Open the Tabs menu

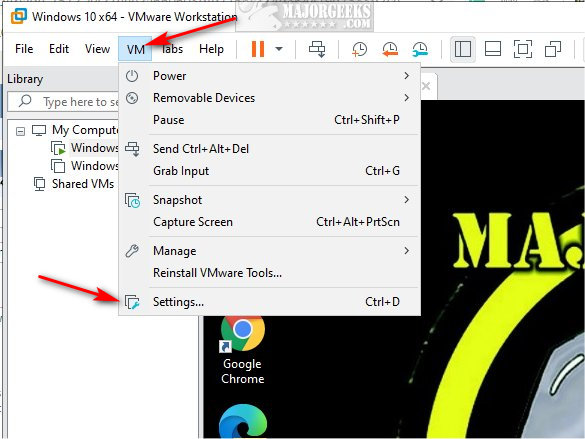coord(172,49)
